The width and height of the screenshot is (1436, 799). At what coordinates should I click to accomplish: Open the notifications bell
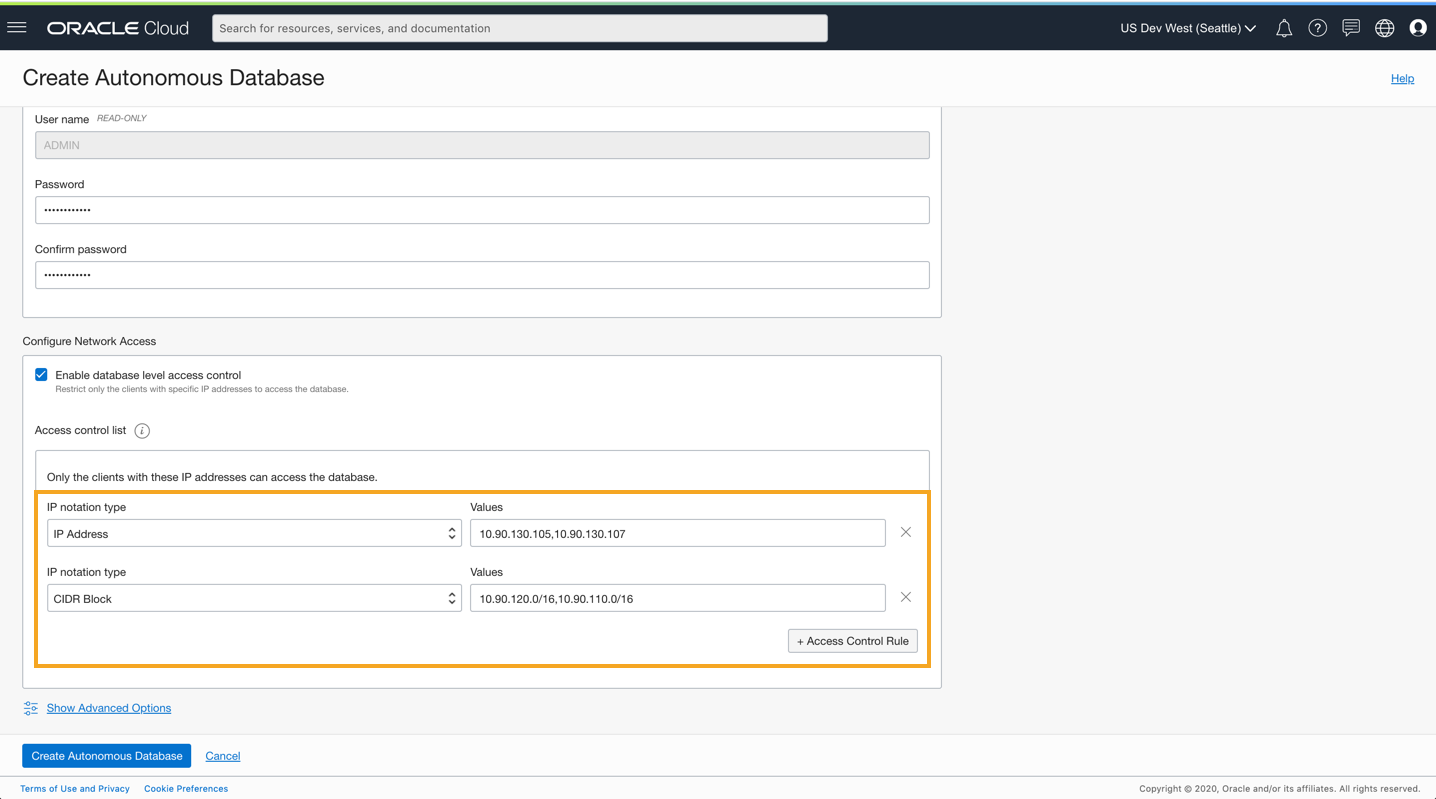(1284, 28)
